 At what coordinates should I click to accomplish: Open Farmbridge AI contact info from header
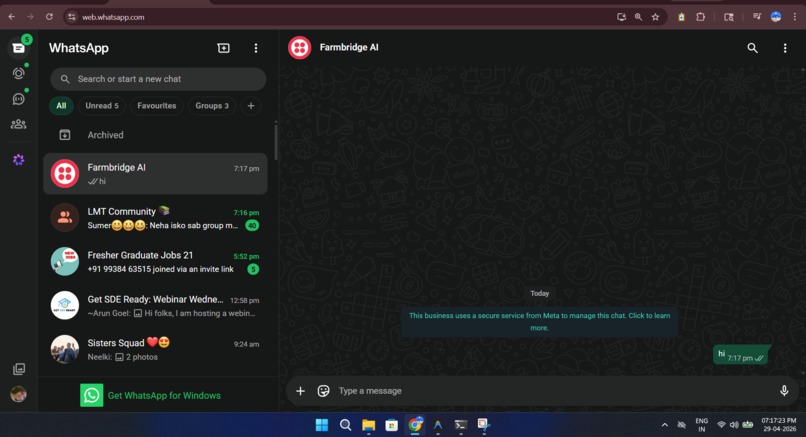click(349, 47)
